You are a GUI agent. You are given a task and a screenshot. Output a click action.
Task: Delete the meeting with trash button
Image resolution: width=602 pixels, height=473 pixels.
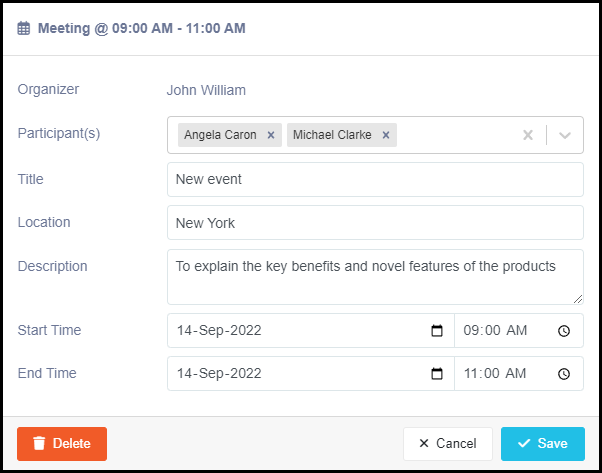point(62,444)
